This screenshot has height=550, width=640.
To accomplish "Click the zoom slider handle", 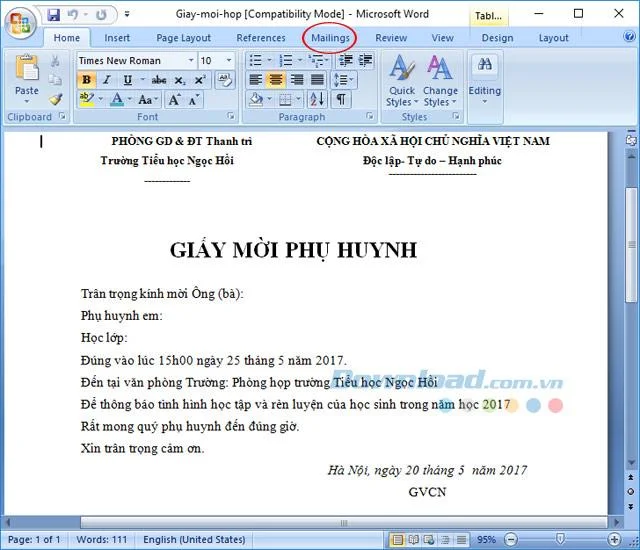I will point(560,539).
